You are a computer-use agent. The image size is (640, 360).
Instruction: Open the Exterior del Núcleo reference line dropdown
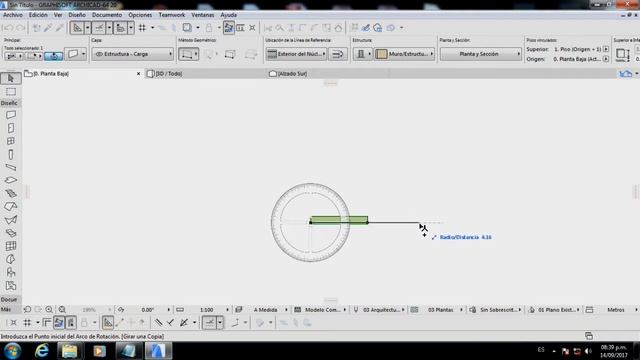point(296,54)
